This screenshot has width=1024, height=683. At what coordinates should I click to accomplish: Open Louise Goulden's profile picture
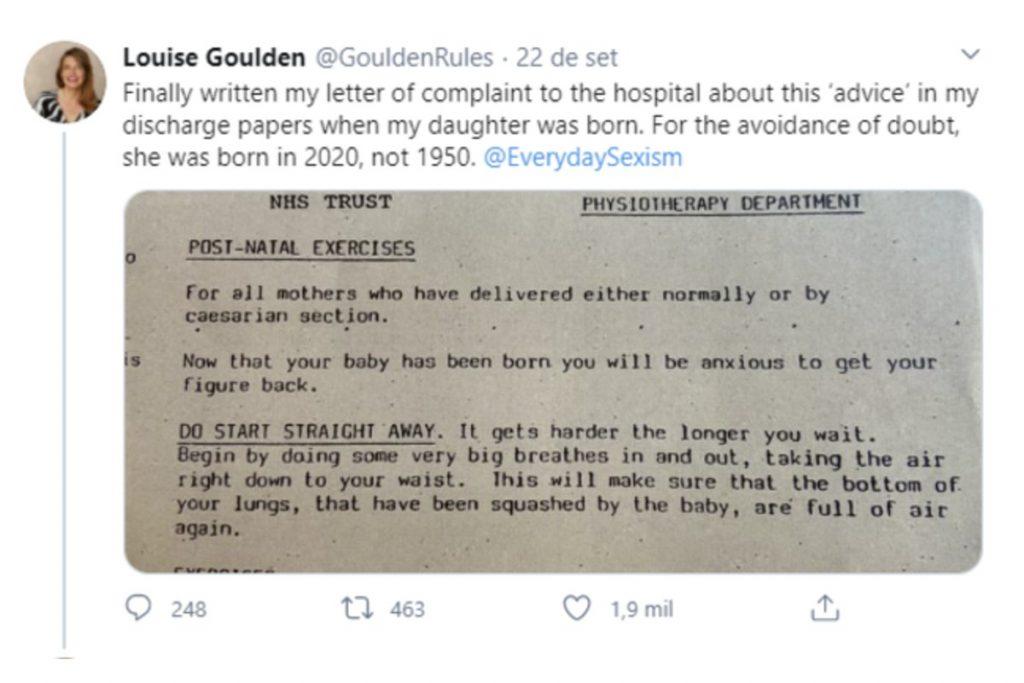65,82
